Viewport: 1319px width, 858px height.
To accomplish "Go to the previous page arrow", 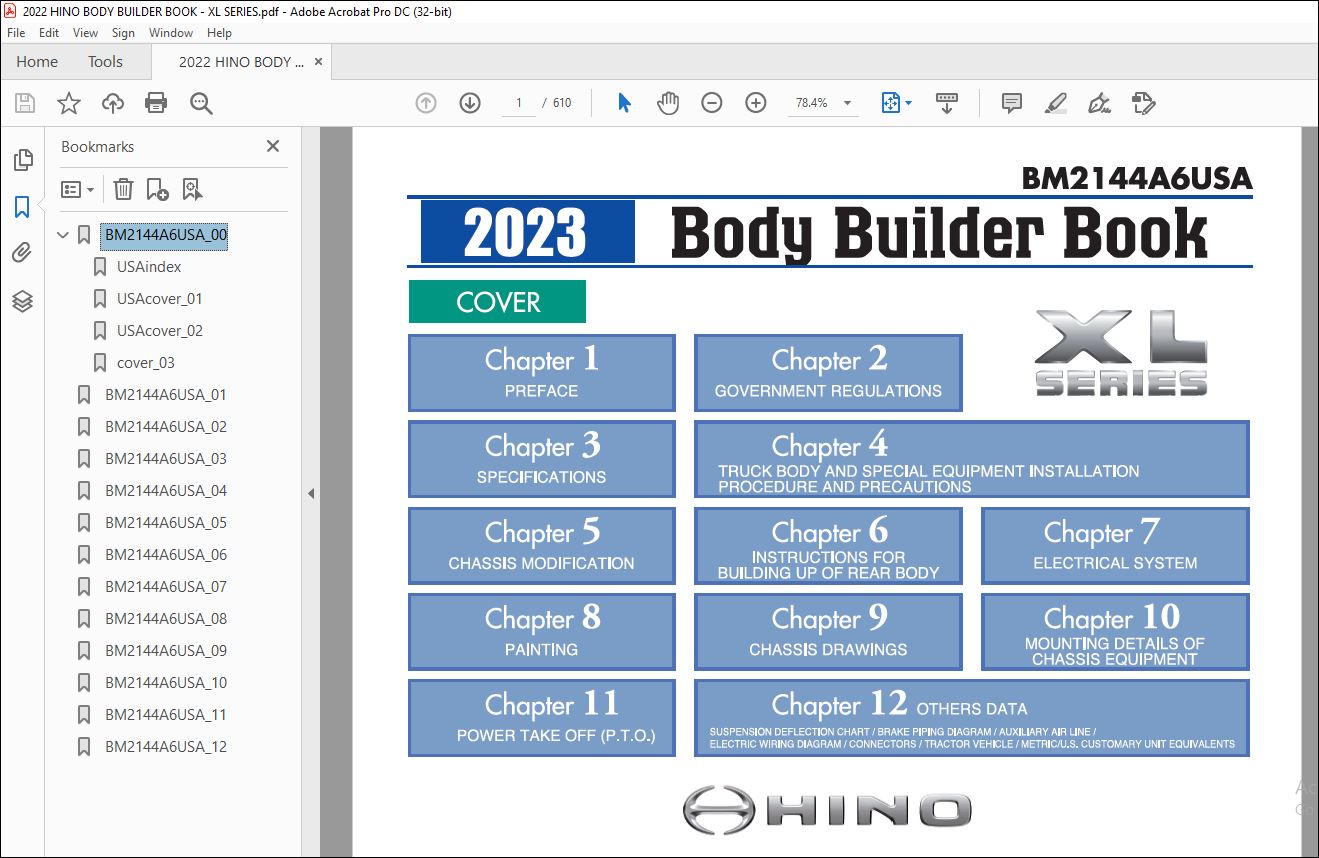I will (426, 102).
